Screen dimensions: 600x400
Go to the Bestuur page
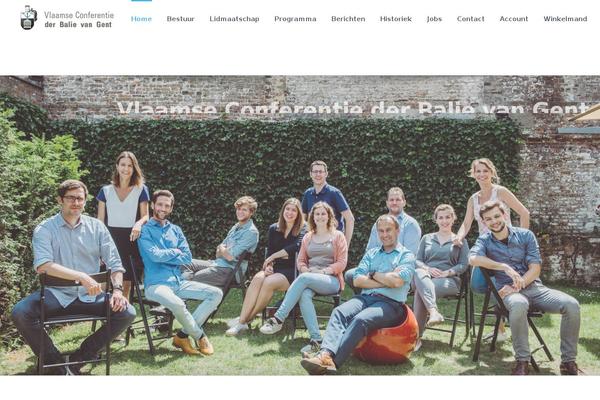(181, 19)
